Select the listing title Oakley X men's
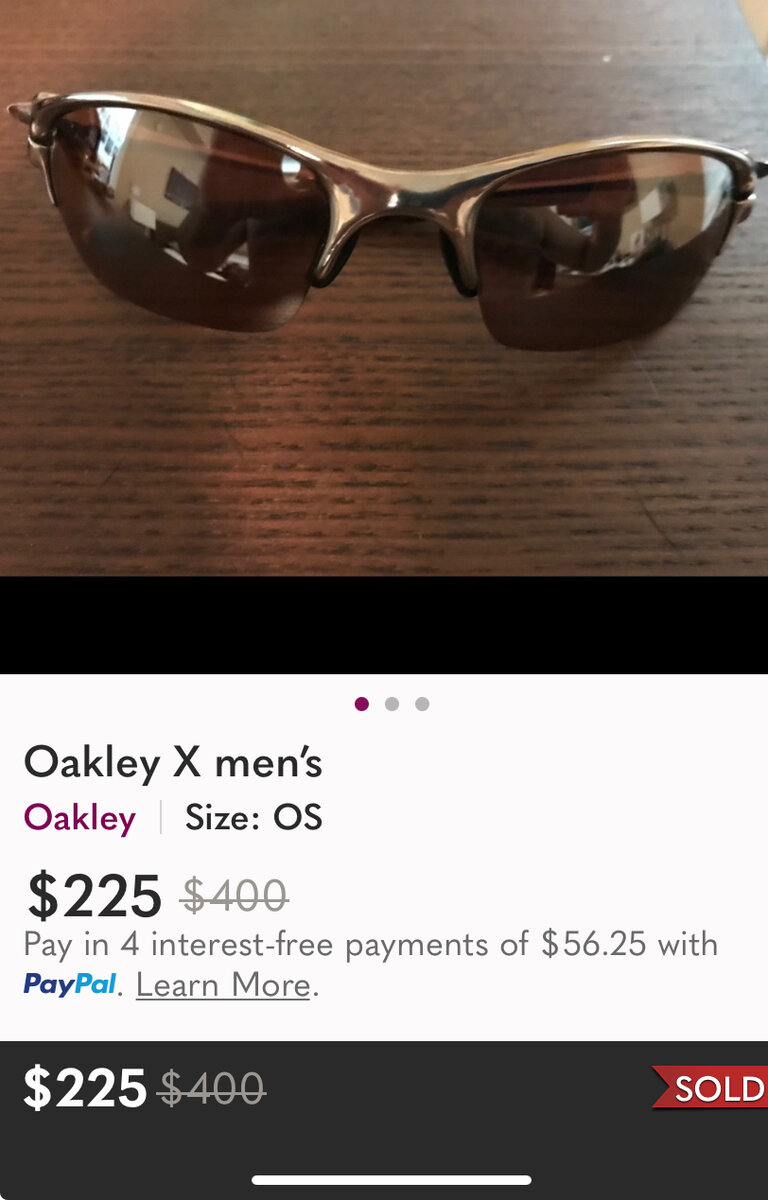 click(173, 763)
